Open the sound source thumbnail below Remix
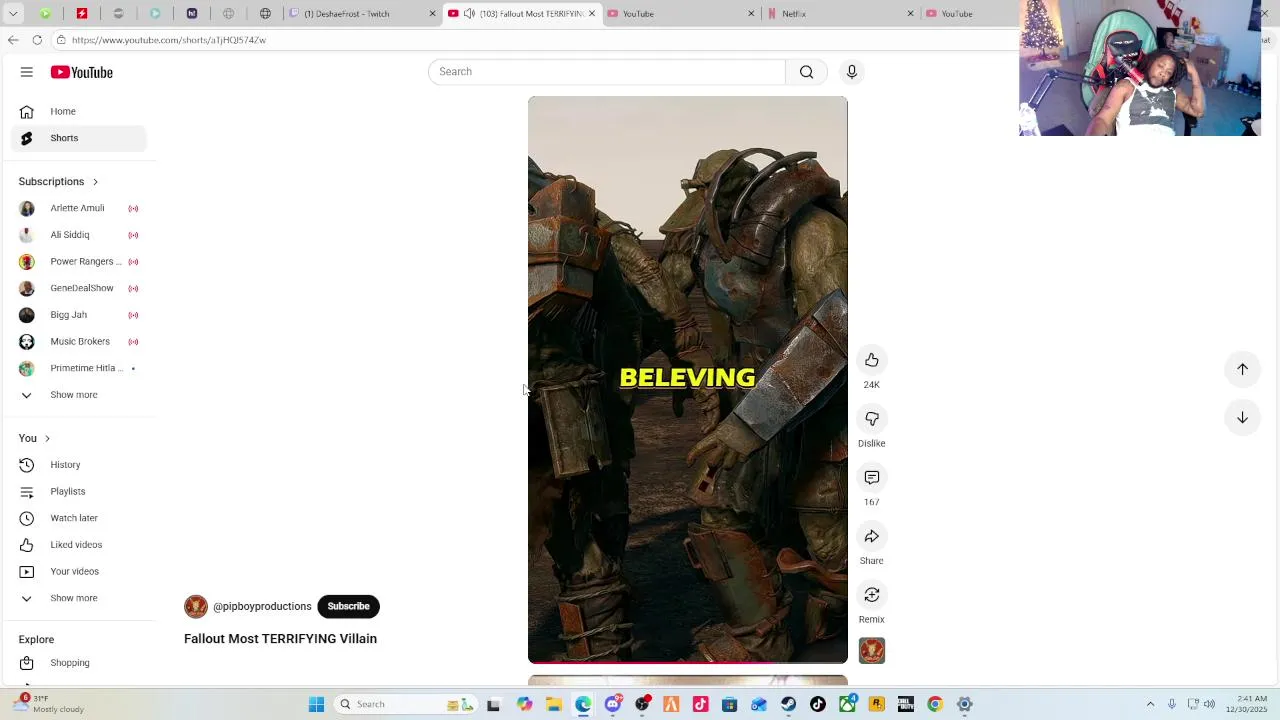The height and width of the screenshot is (720, 1280). [x=872, y=651]
